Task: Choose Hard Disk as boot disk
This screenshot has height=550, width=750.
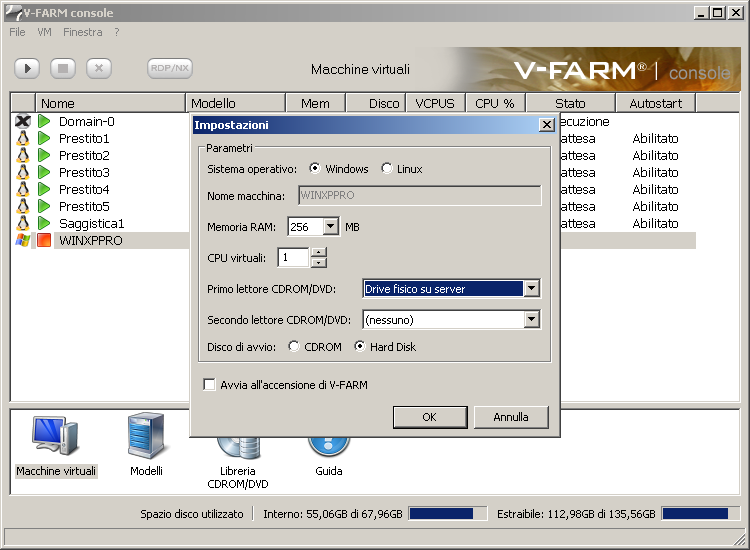Action: [360, 346]
